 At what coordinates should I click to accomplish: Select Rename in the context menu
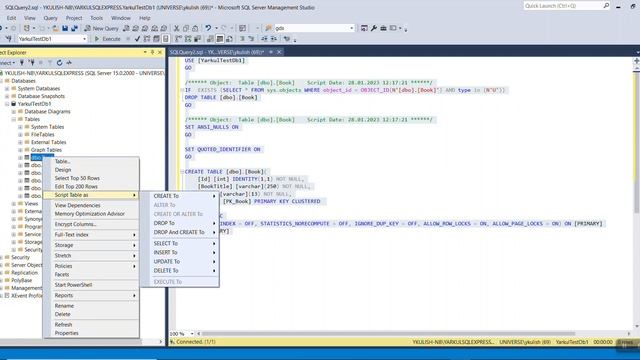pyautogui.click(x=91, y=306)
